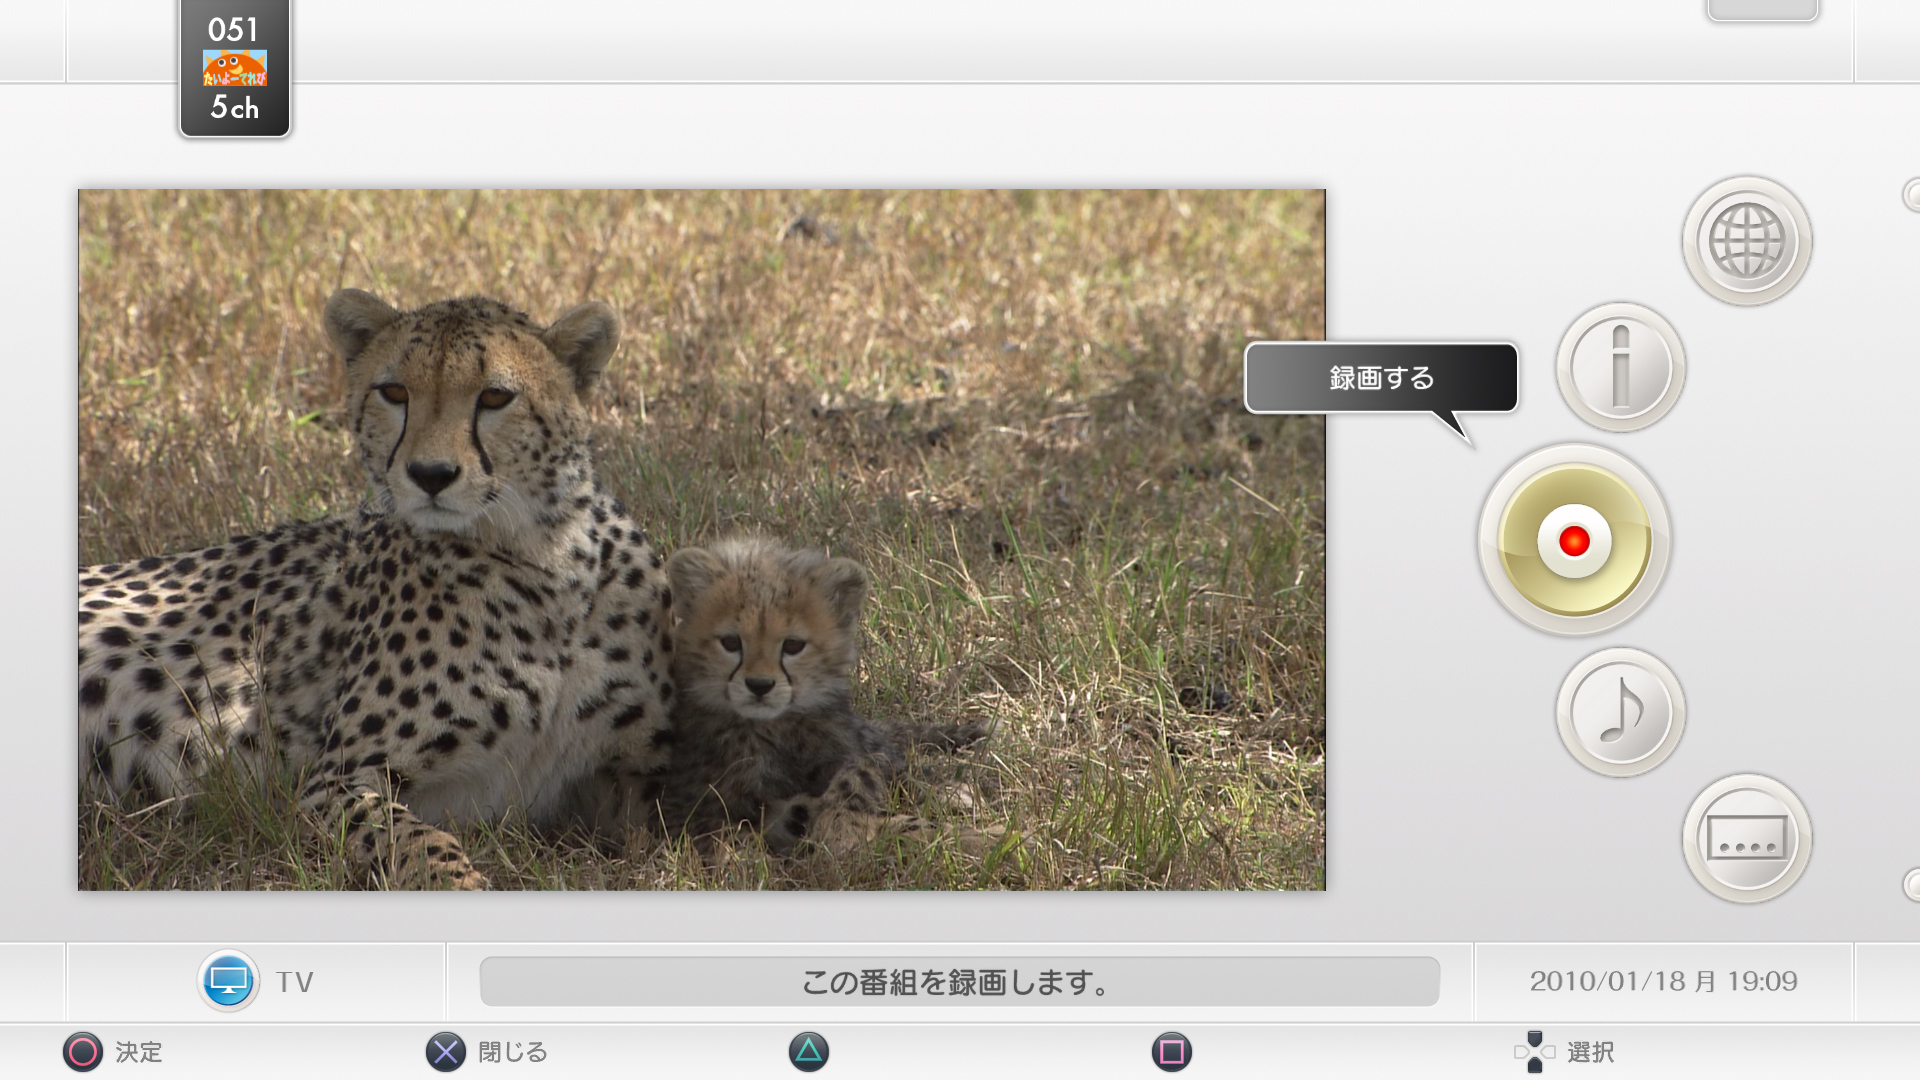Open the subtitles dots button
1920x1080 pixels.
coord(1746,838)
